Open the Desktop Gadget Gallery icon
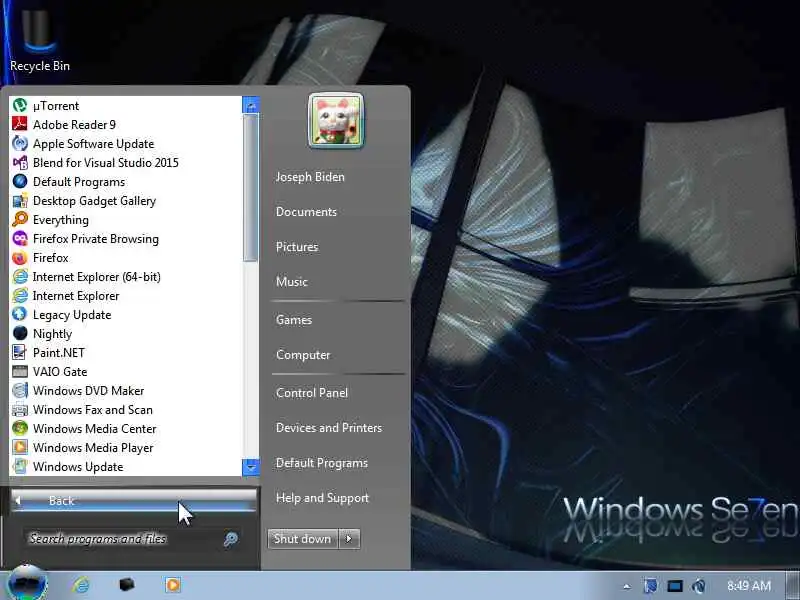This screenshot has height=600, width=800. point(20,201)
